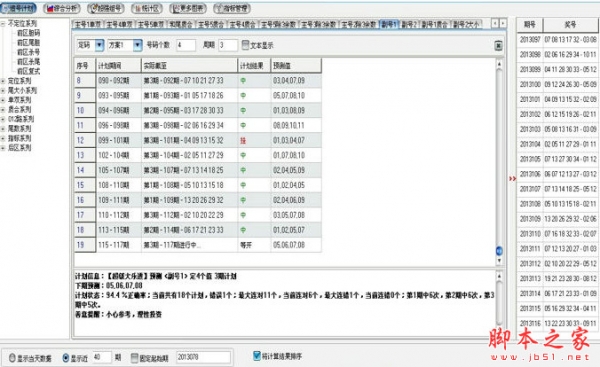
Task: Open the 更多图表 toolbar button
Action: tap(188, 8)
